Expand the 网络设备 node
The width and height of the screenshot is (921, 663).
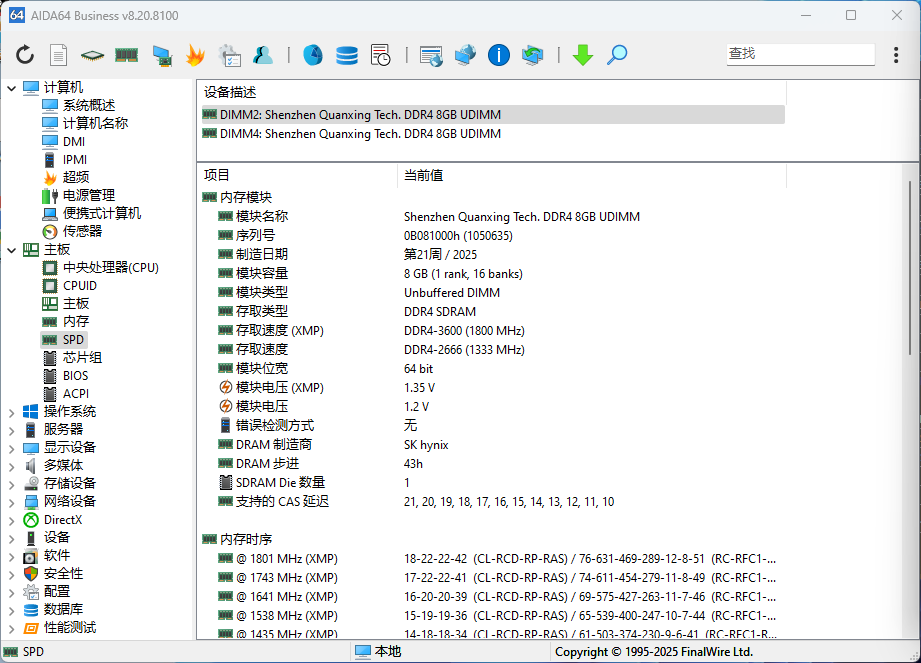12,502
